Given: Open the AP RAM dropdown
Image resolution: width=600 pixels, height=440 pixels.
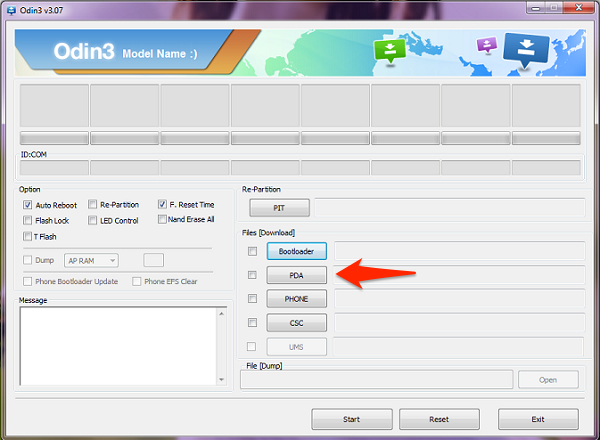Looking at the screenshot, I should point(91,261).
